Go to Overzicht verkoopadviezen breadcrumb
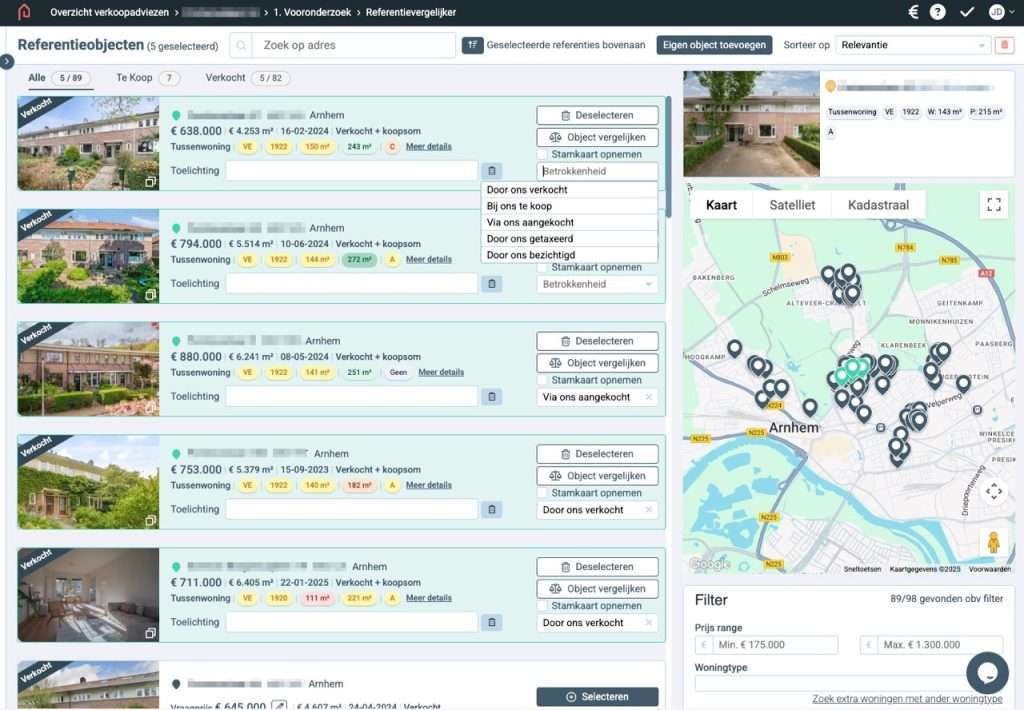Image resolution: width=1024 pixels, height=710 pixels. coord(109,12)
